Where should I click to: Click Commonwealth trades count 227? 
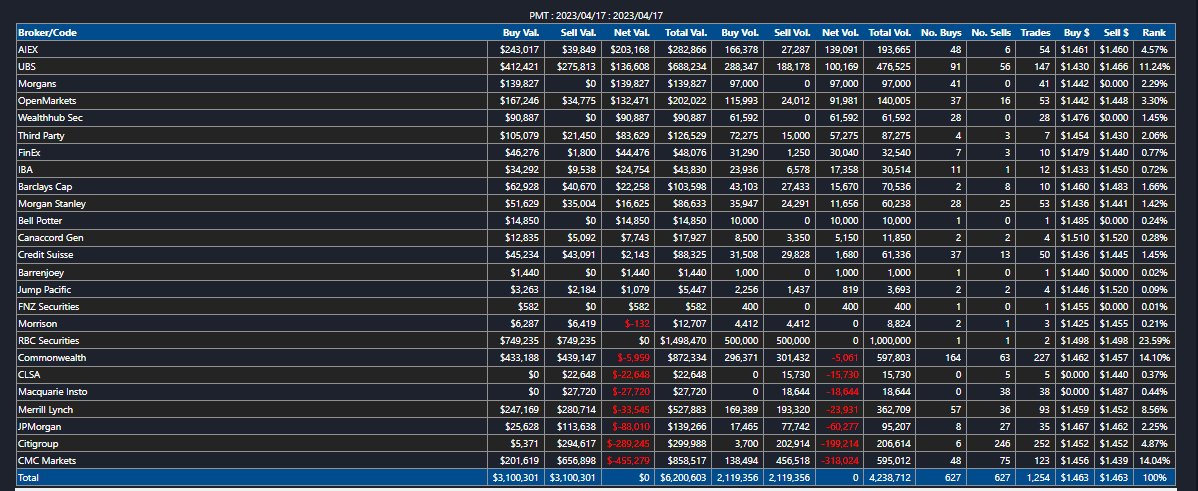point(1044,357)
